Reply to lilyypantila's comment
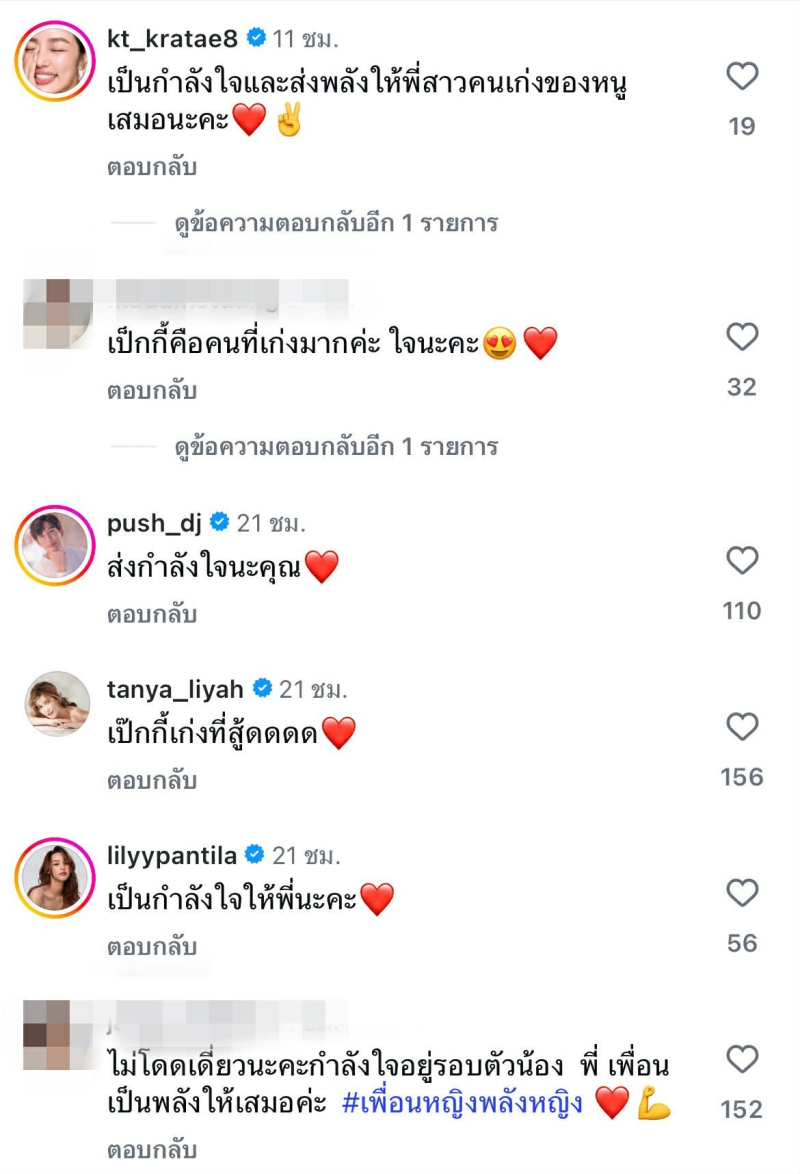The width and height of the screenshot is (800, 1174). click(x=152, y=946)
